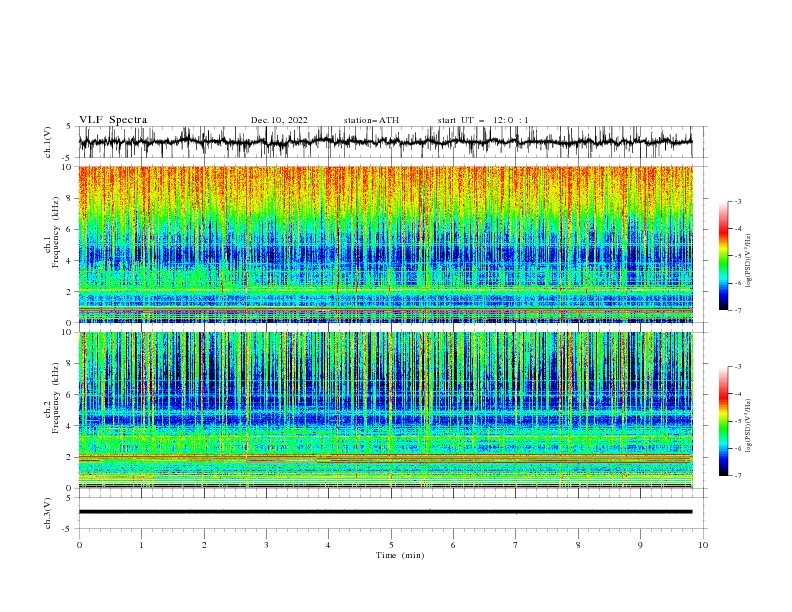Click the ch.2 "Frequency (kHz)" axis label

[x=56, y=398]
